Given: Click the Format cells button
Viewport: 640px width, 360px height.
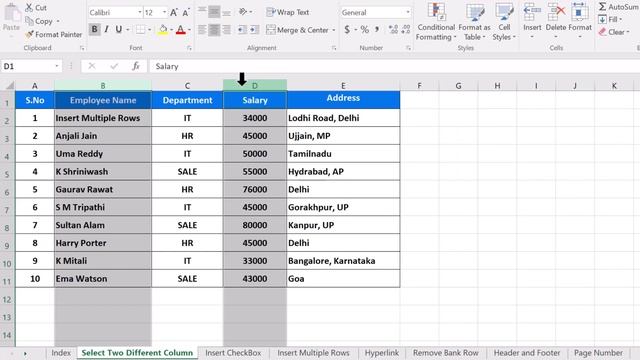Looking at the screenshot, I should (x=580, y=20).
